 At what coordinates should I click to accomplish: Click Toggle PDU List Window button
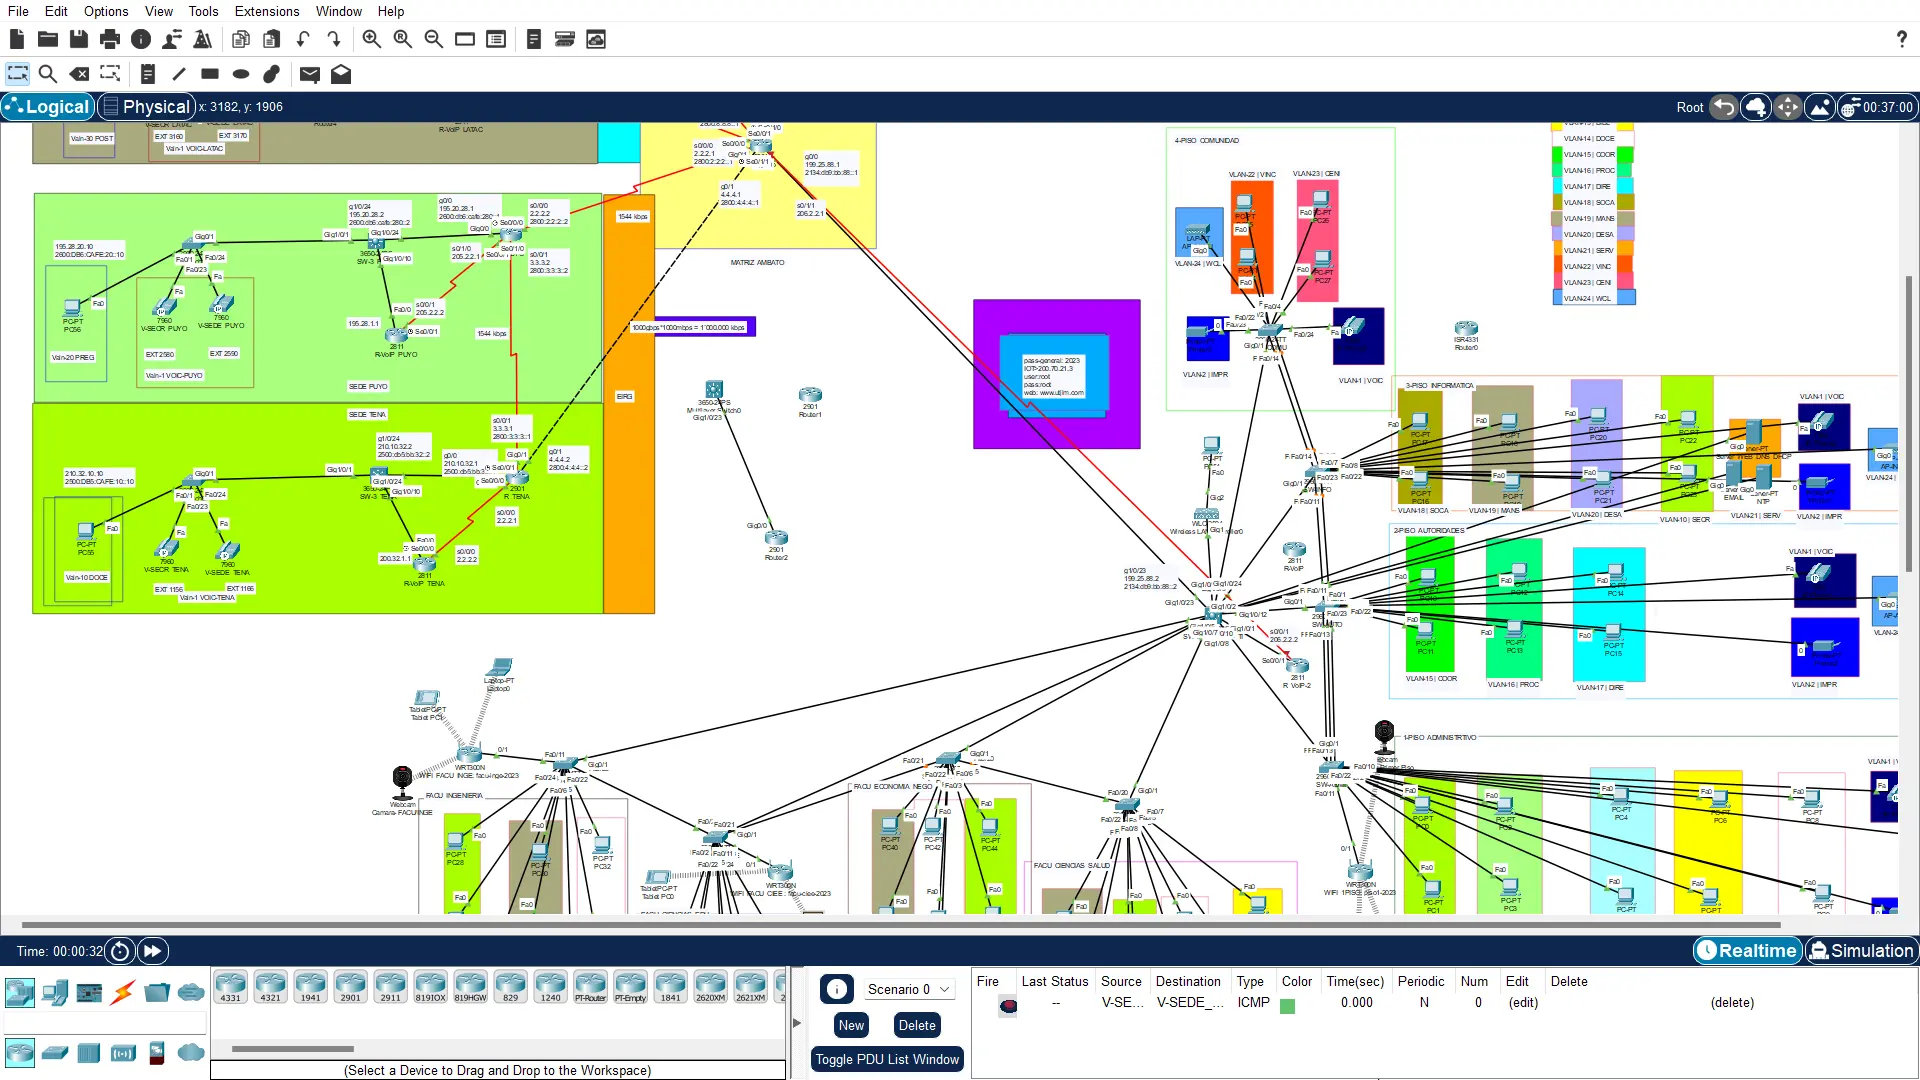[x=887, y=1059]
